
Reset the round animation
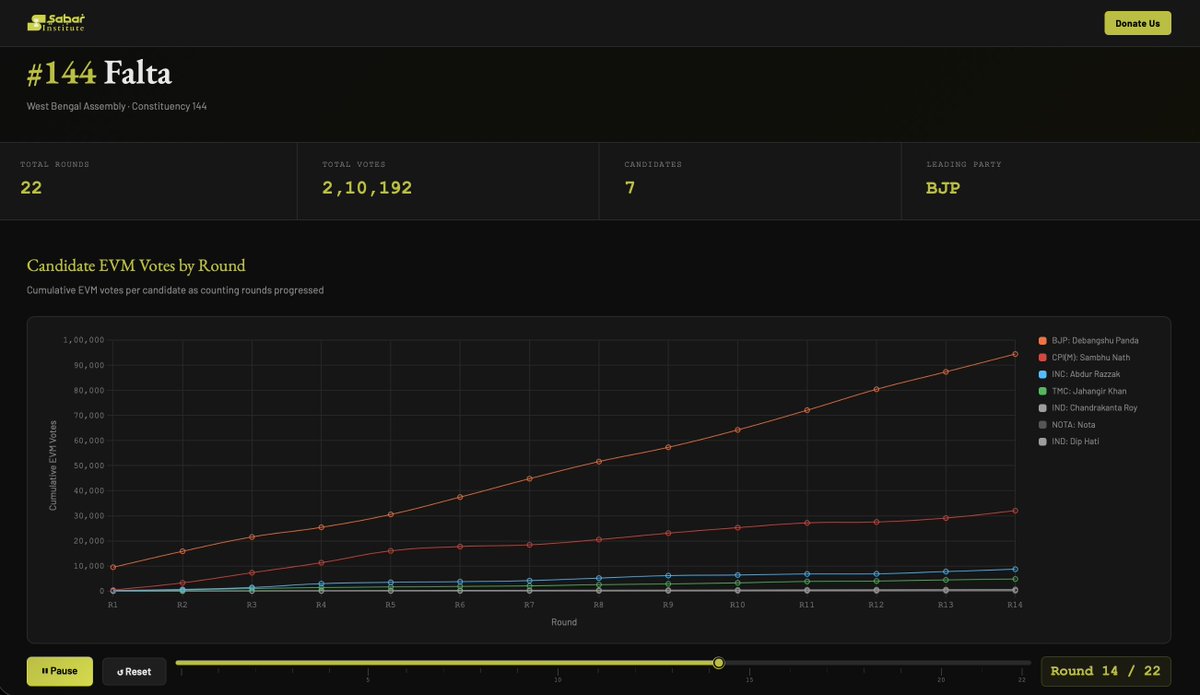[134, 671]
